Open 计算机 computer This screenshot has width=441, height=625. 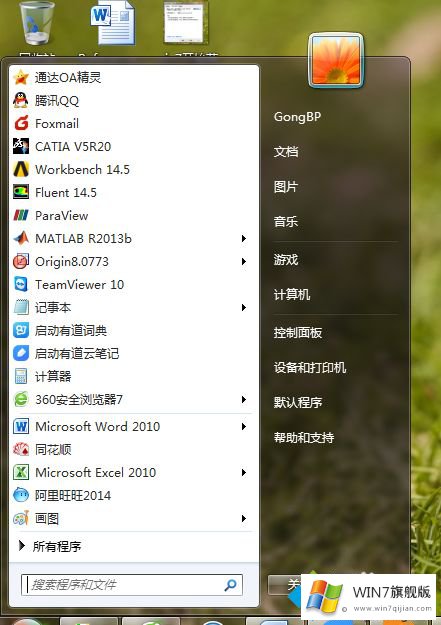(292, 295)
